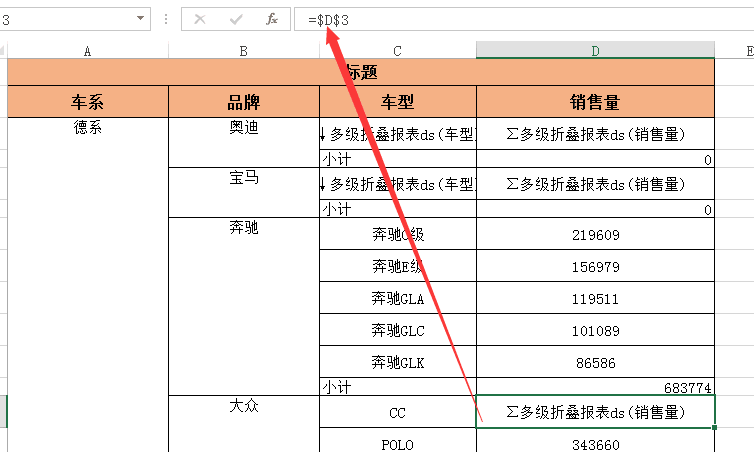
Task: Select the 奔驰GLC cell
Action: (398, 330)
